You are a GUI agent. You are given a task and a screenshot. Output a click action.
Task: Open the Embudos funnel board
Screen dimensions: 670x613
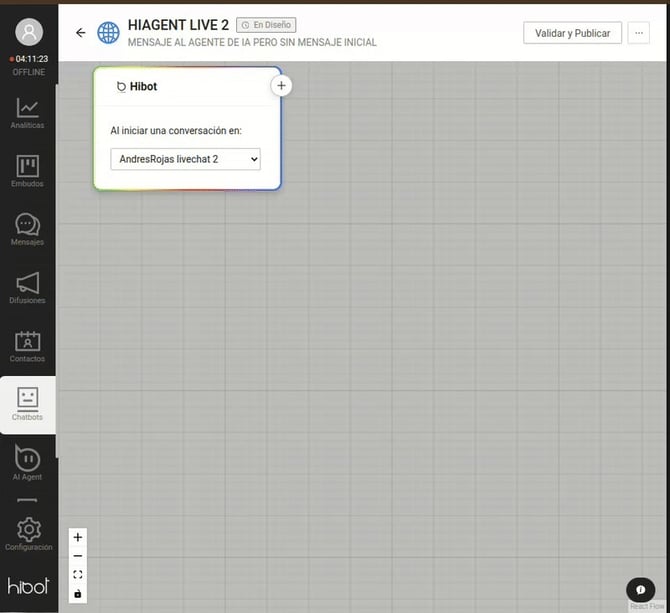(27, 171)
